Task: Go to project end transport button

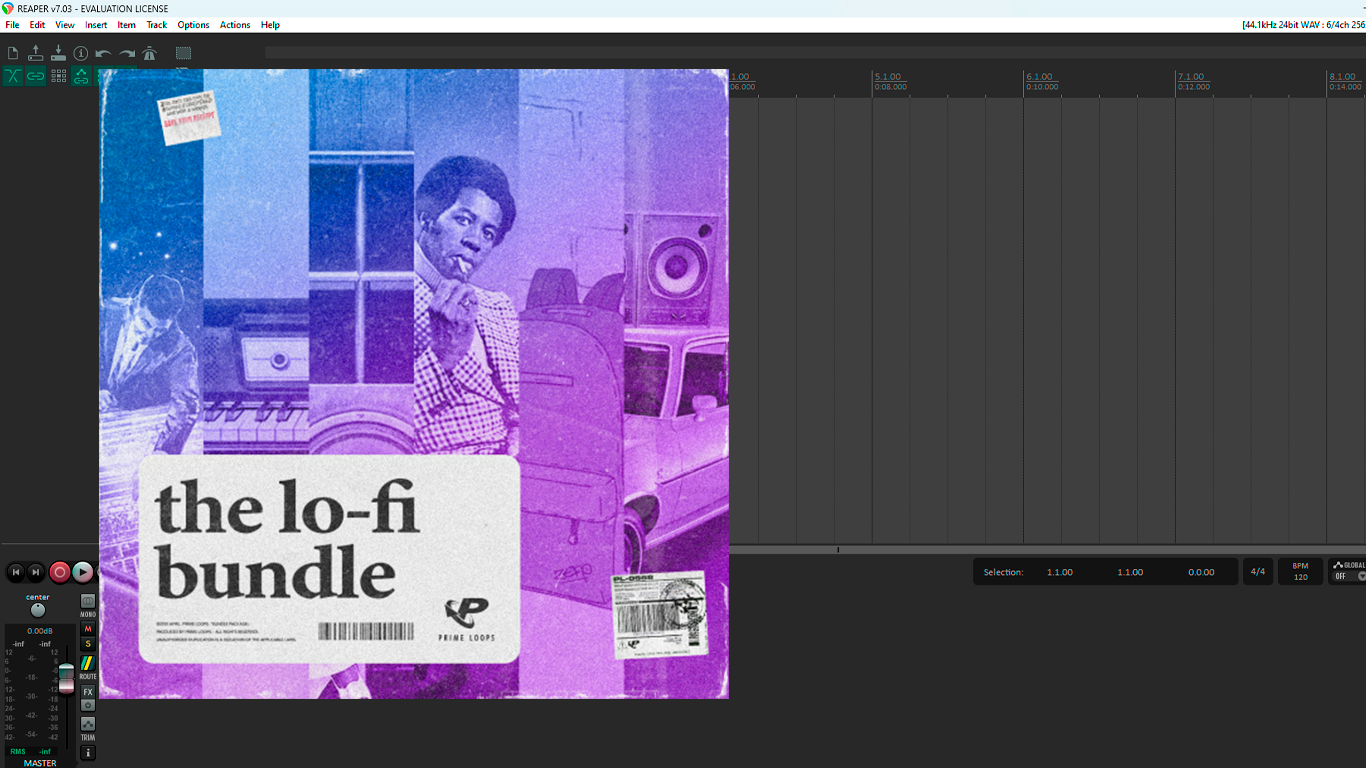Action: [36, 572]
